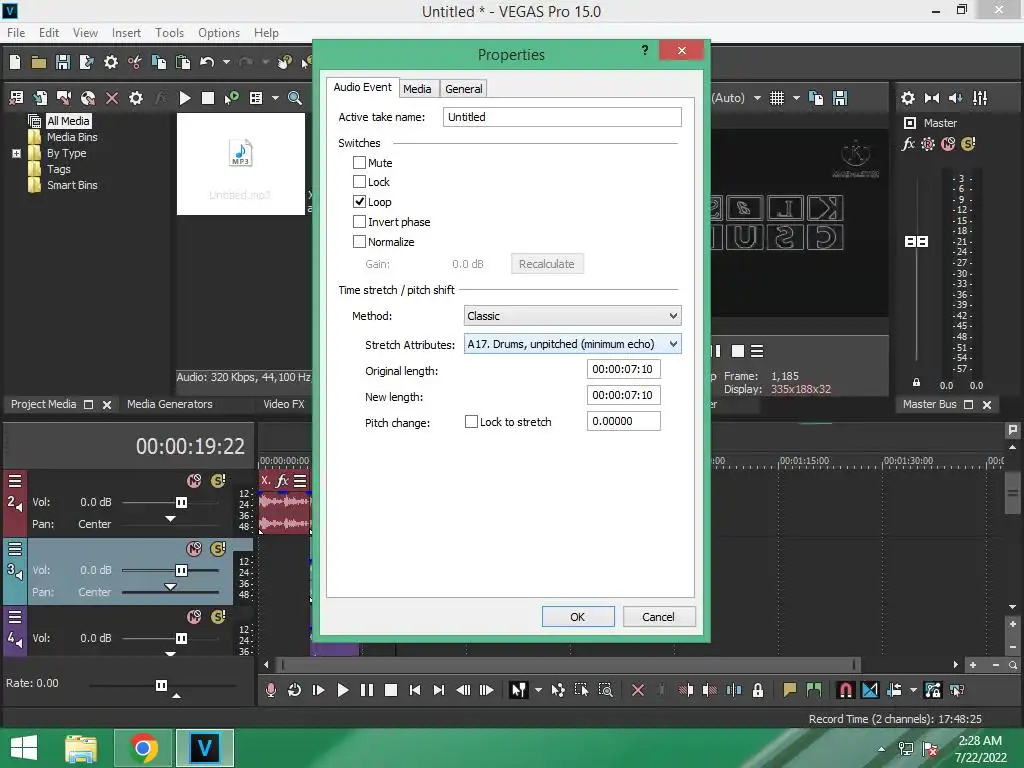Open Project Properties gear in main toolbar

(111, 62)
